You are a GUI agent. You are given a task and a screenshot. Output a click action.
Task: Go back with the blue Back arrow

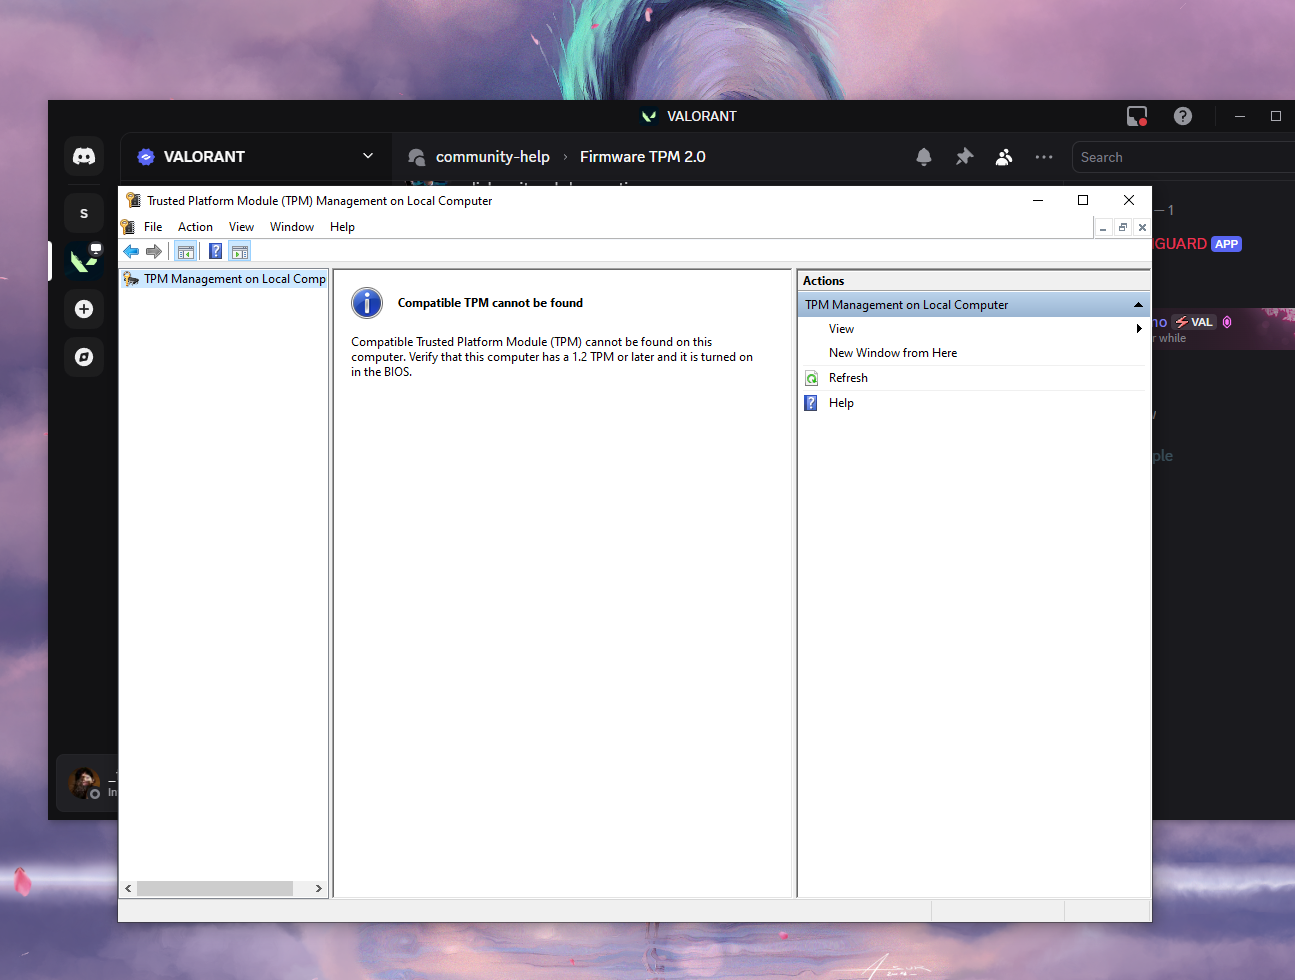coord(131,252)
